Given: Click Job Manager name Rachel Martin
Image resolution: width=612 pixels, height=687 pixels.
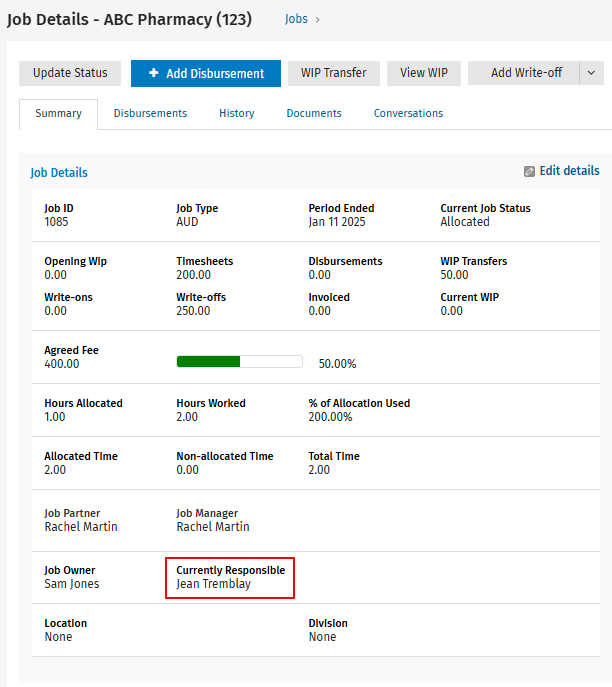Looking at the screenshot, I should [x=213, y=527].
